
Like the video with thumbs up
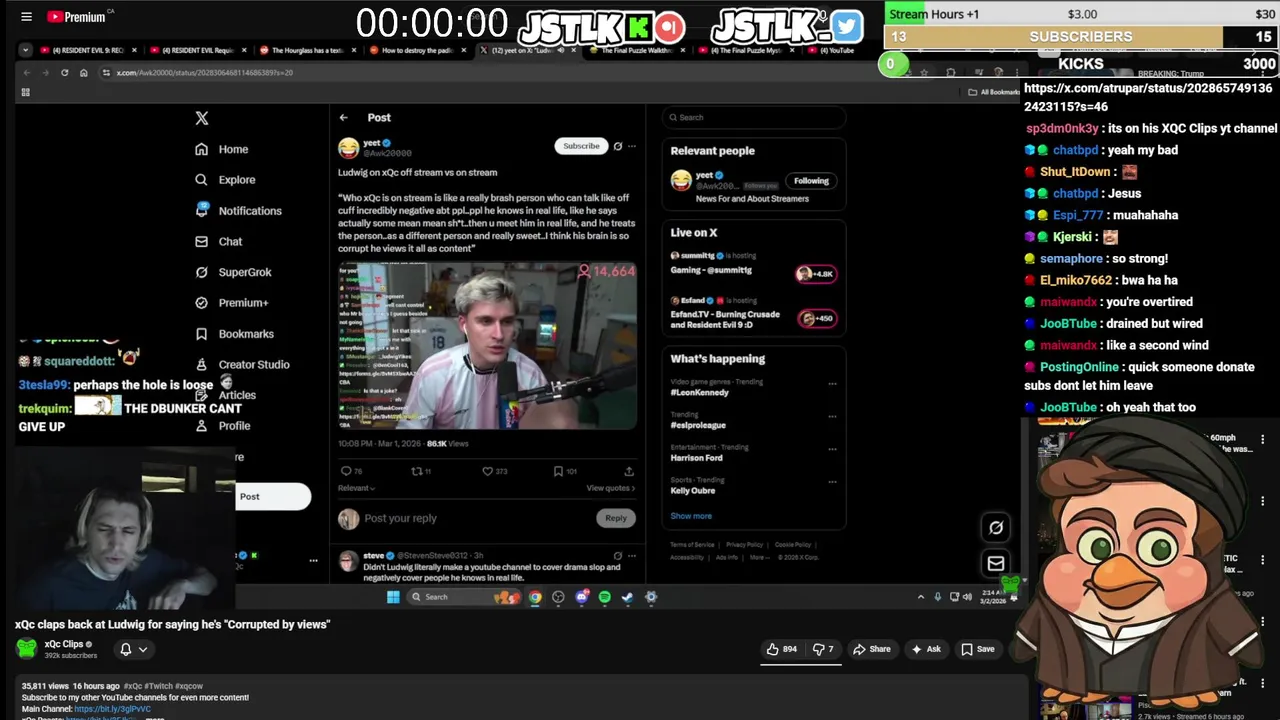click(x=782, y=649)
